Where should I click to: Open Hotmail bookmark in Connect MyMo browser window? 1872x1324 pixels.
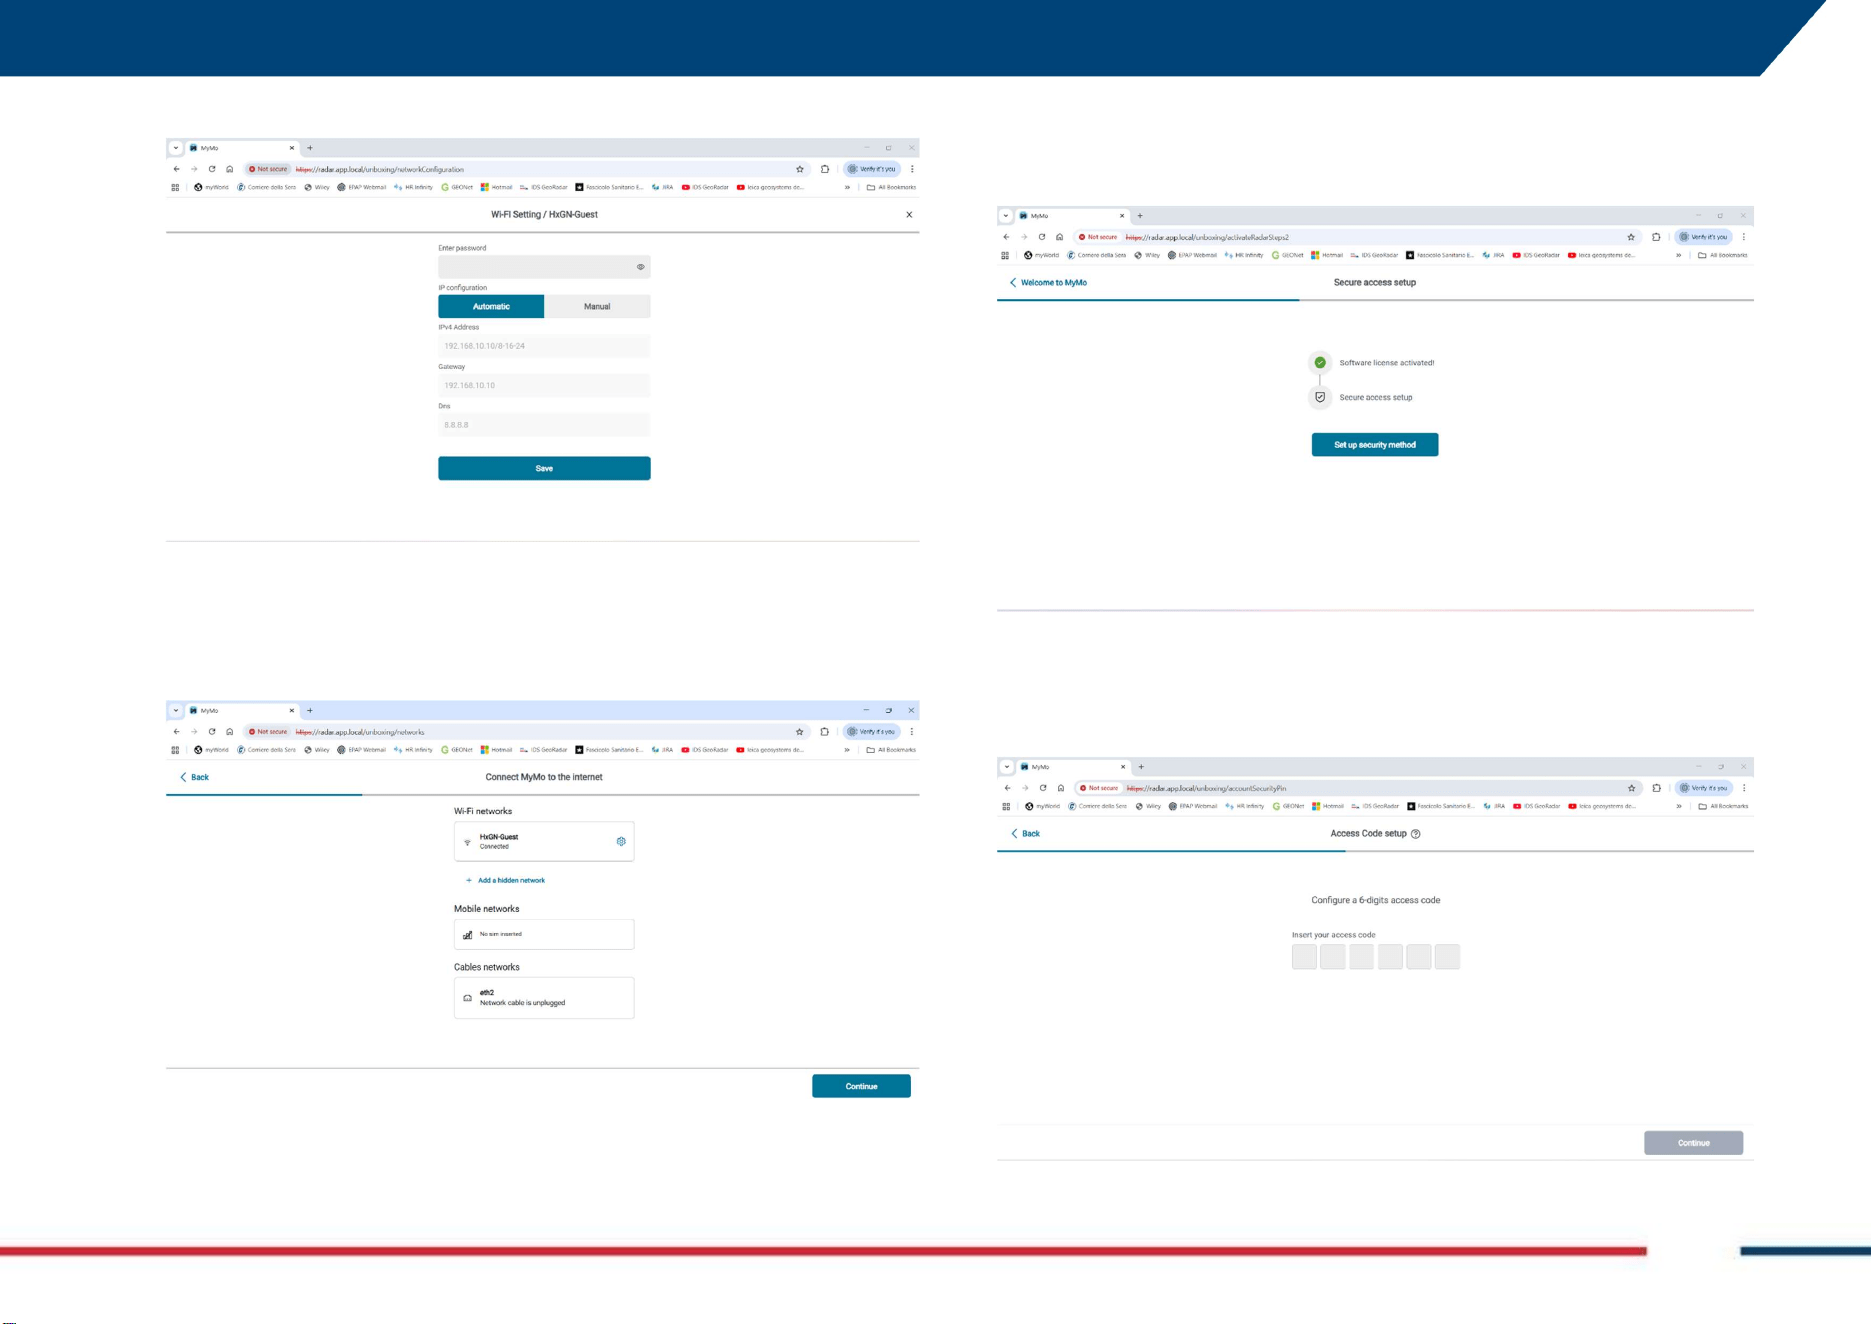click(497, 750)
